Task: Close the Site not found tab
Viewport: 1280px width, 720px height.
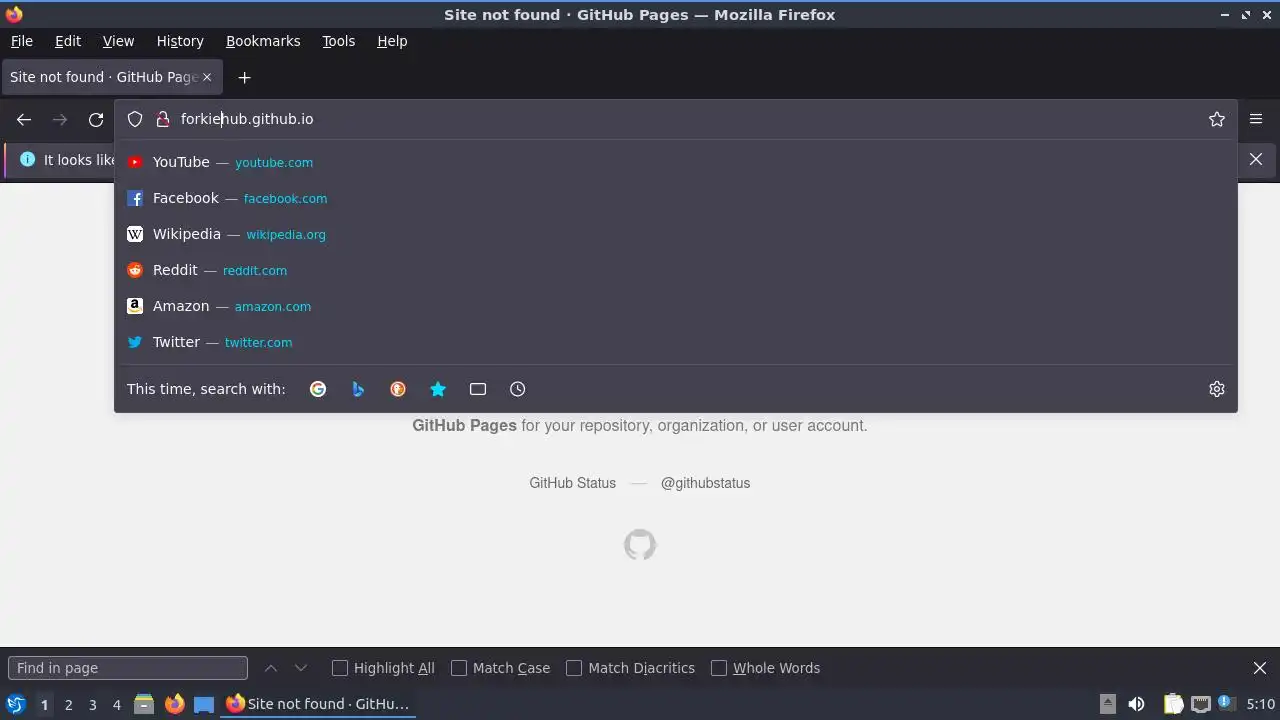Action: point(207,77)
